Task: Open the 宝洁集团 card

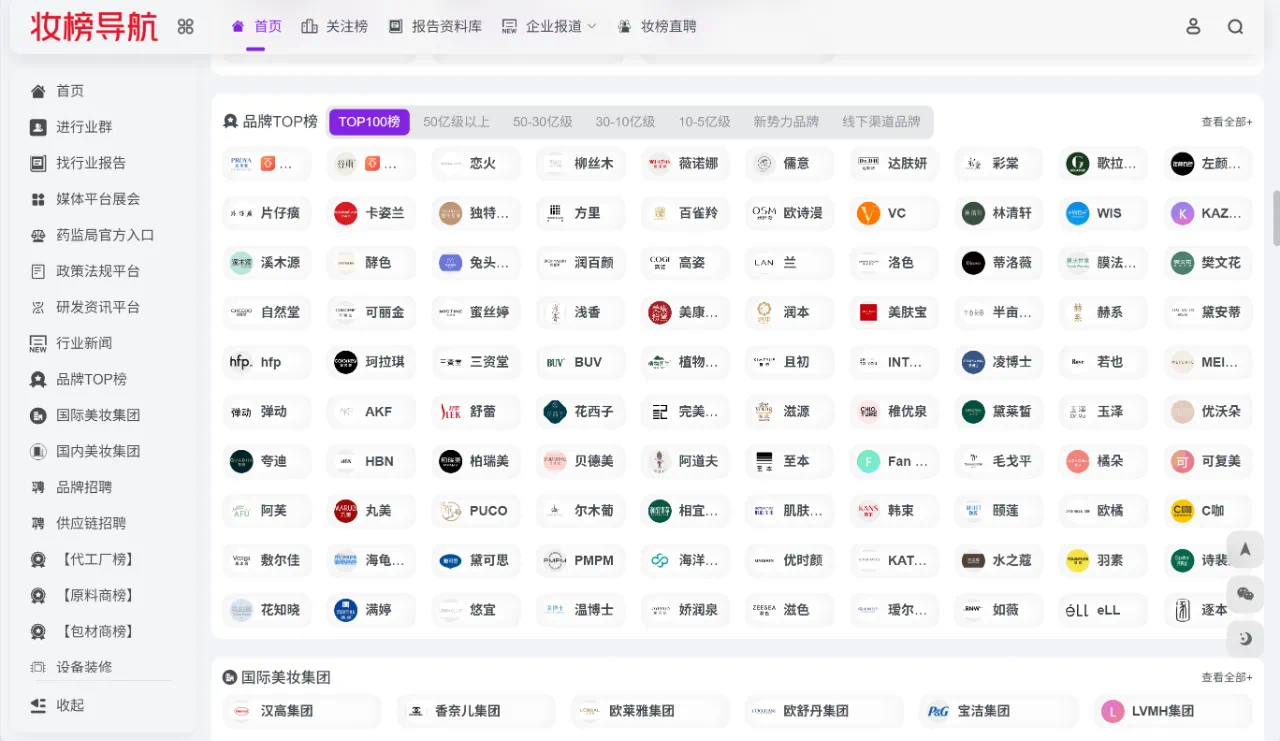Action: (999, 711)
